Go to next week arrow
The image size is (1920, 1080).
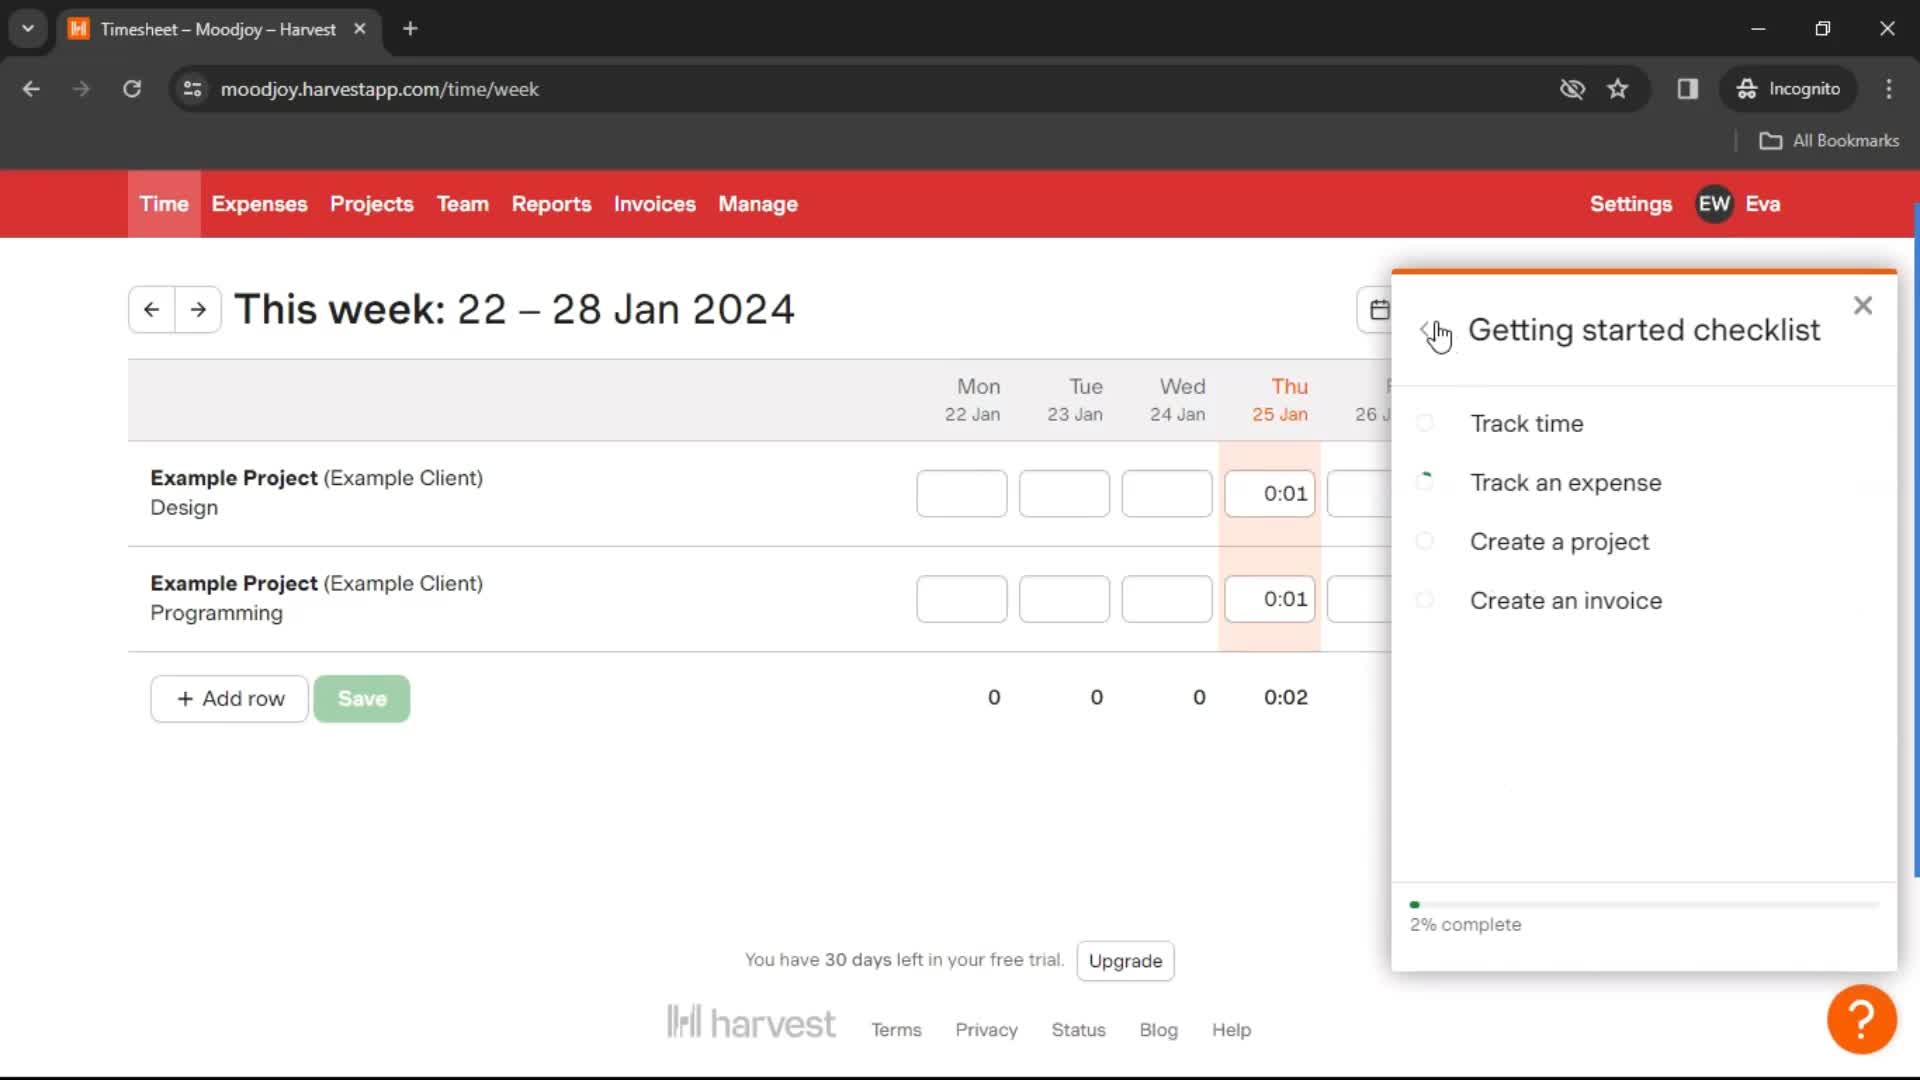(198, 310)
